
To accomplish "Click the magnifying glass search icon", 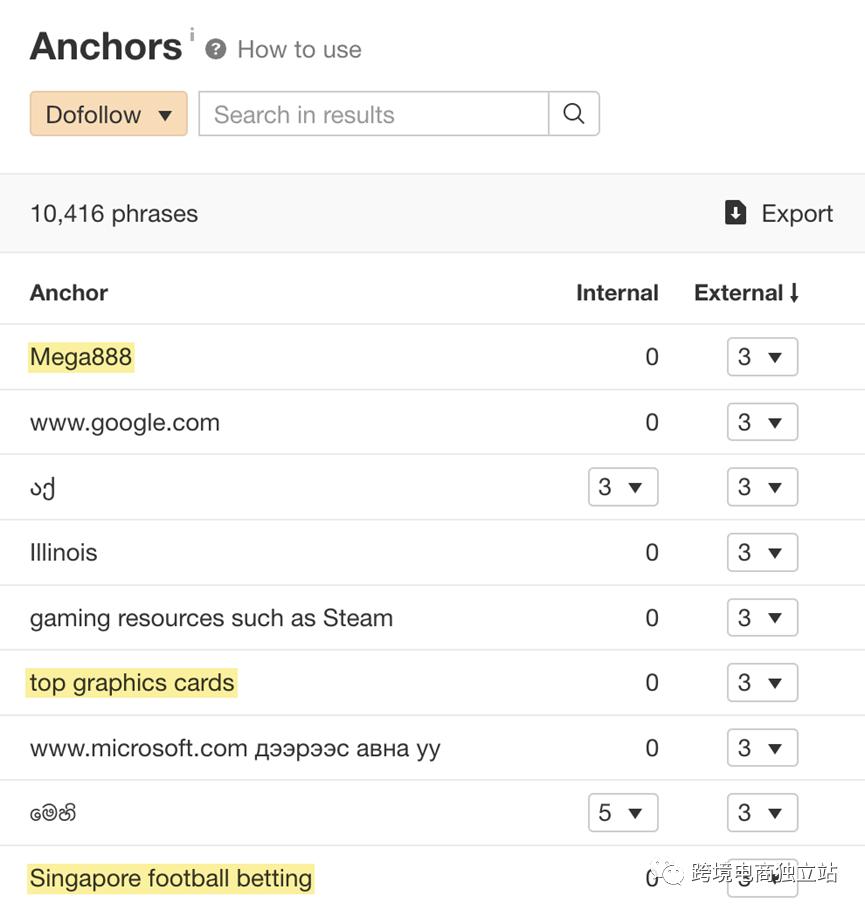I will pyautogui.click(x=574, y=114).
